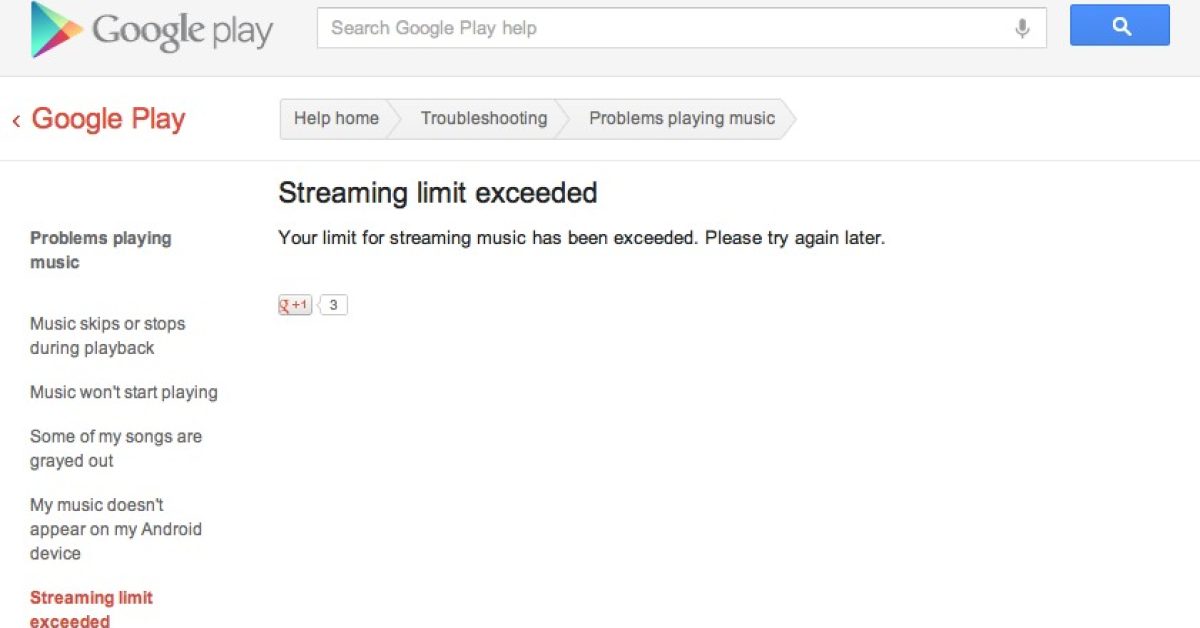Click the streaming limit exceeded message text
The width and height of the screenshot is (1200, 628).
point(581,239)
